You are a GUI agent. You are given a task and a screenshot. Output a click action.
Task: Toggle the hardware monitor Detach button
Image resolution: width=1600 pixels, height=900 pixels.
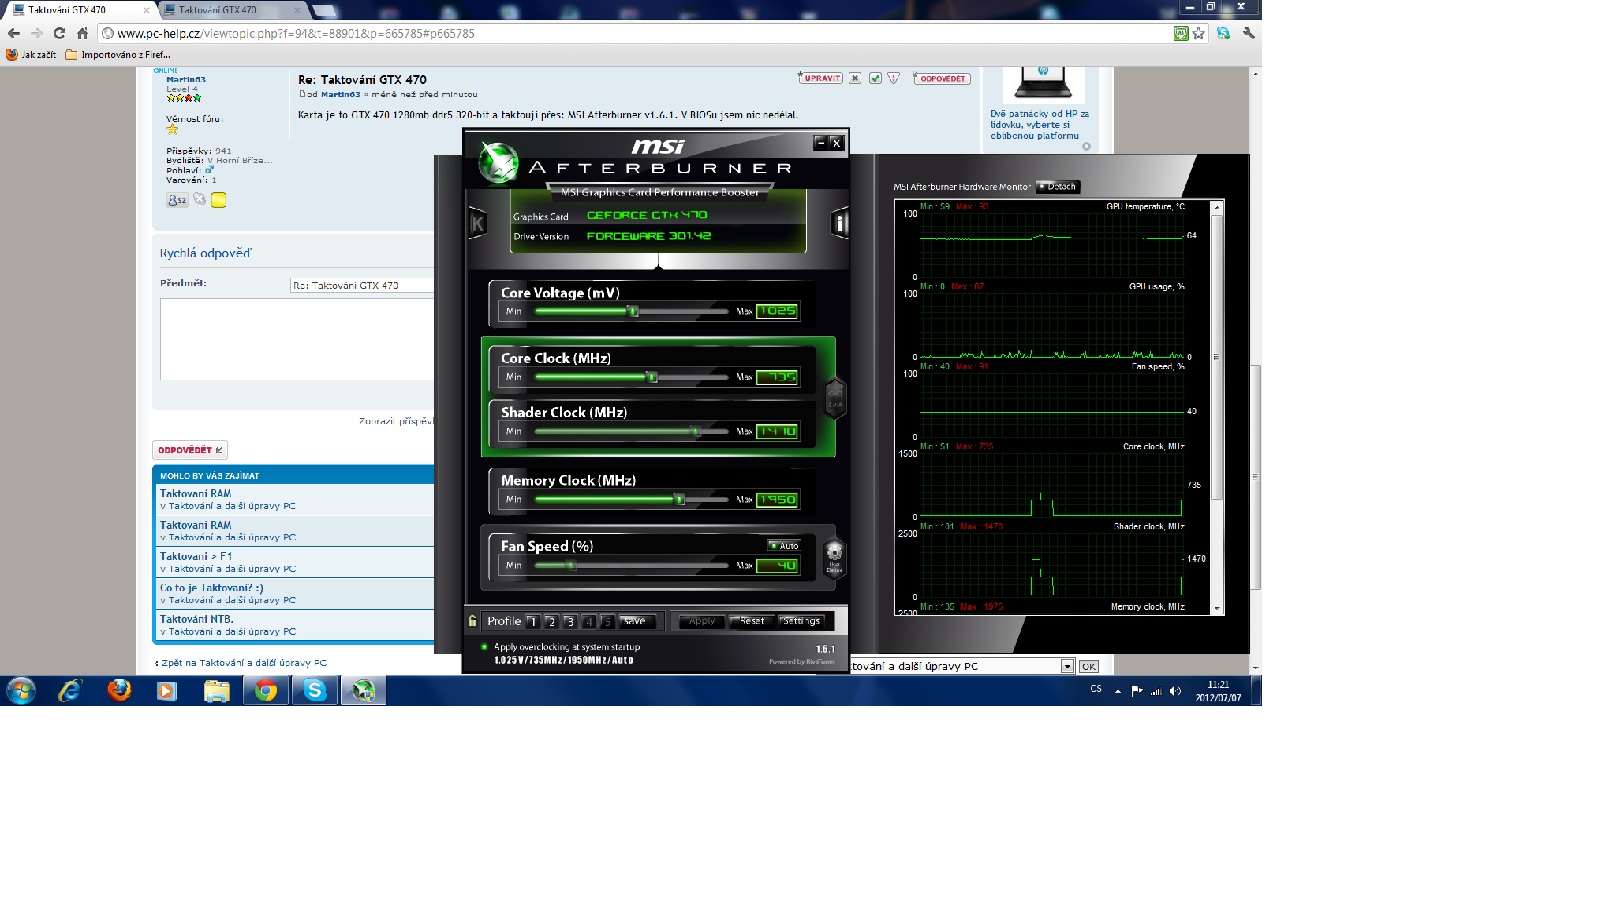[1057, 187]
